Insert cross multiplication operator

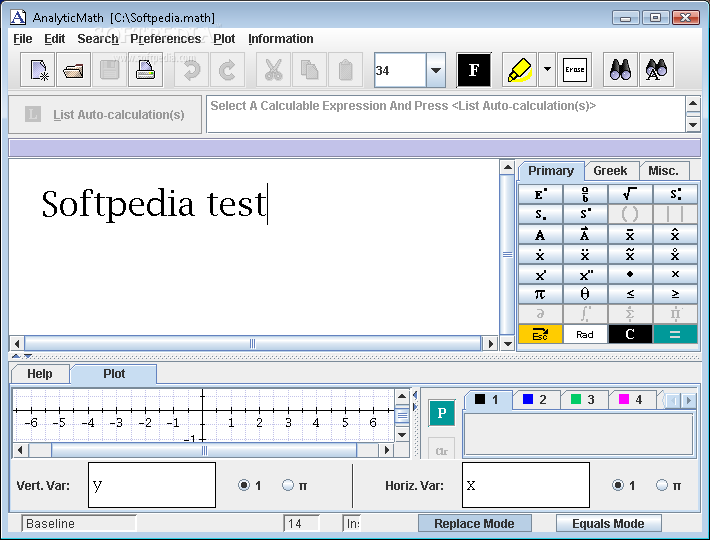click(675, 274)
